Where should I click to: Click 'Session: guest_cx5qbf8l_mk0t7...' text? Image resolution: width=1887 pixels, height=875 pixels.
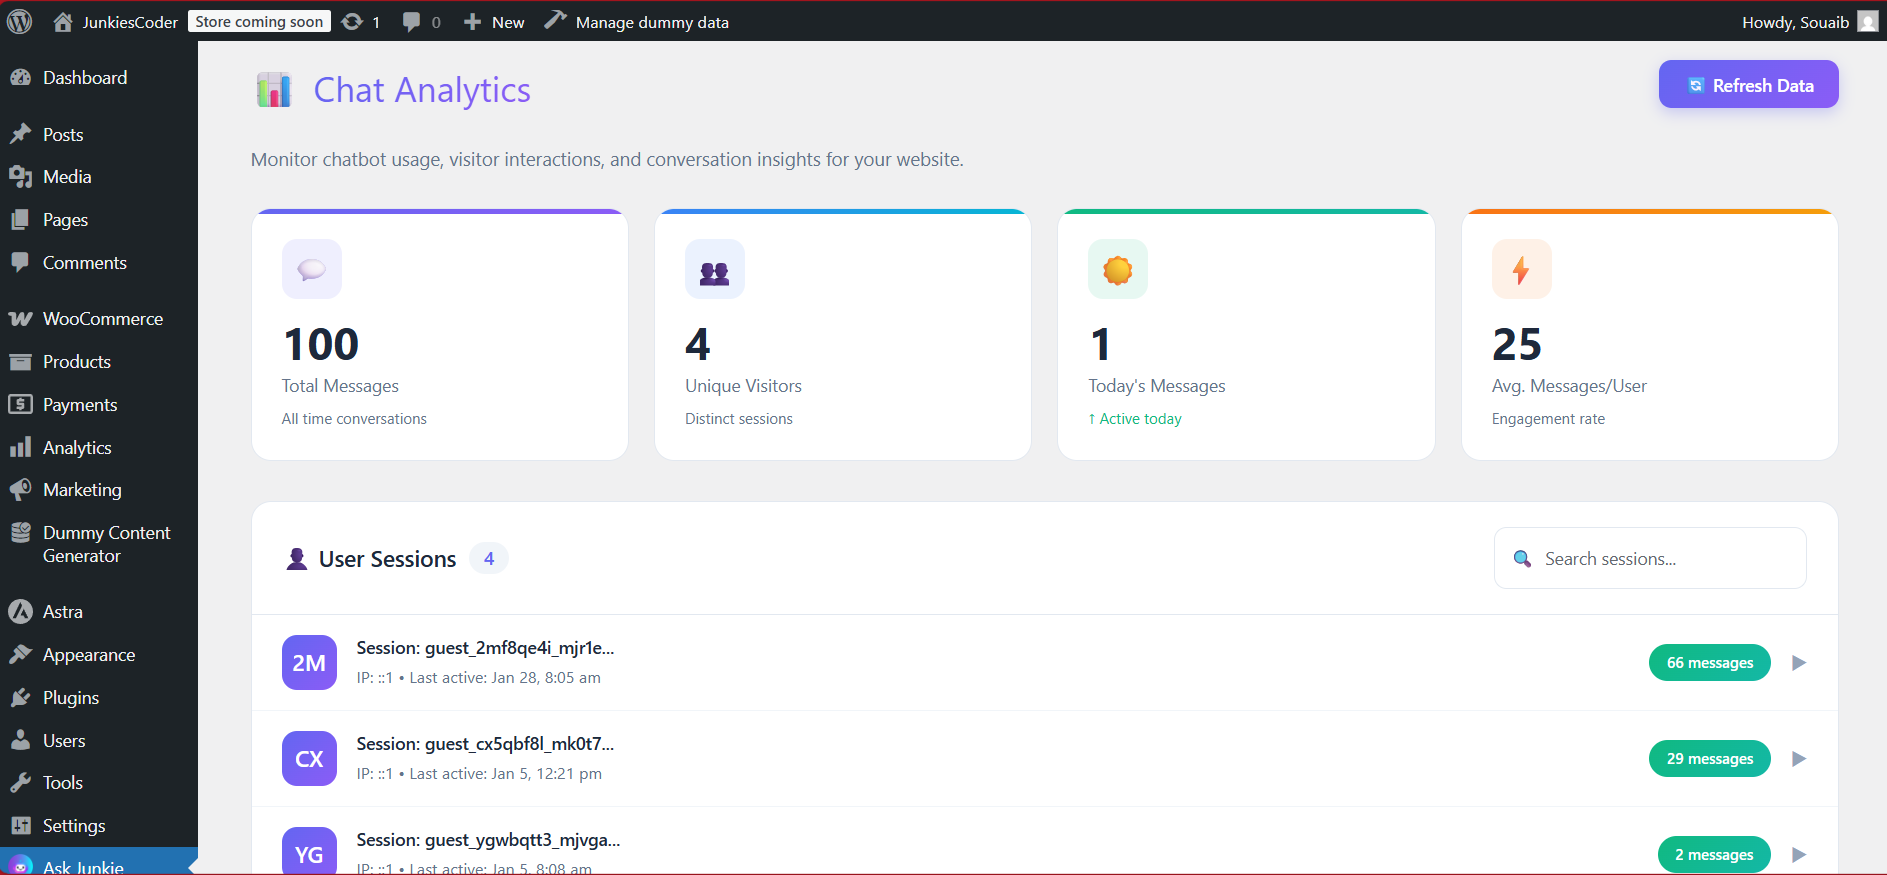tap(485, 744)
